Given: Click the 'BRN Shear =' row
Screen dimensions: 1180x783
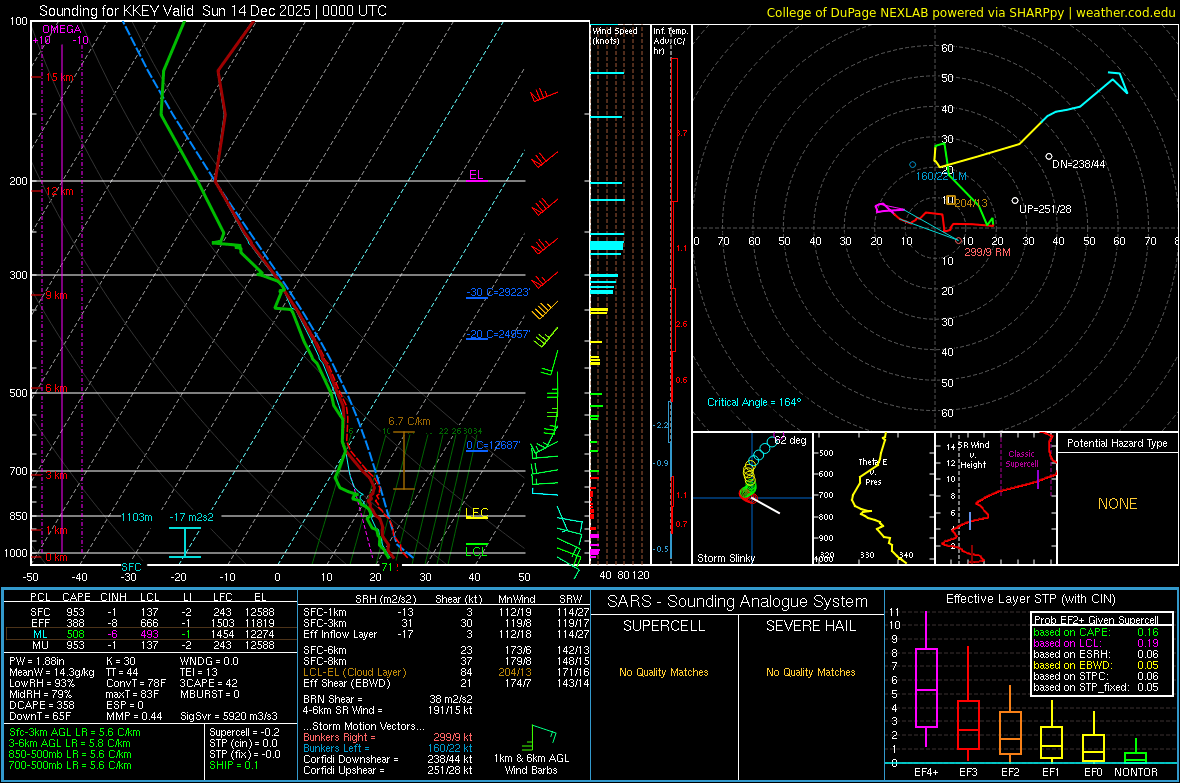Looking at the screenshot, I should [x=388, y=699].
